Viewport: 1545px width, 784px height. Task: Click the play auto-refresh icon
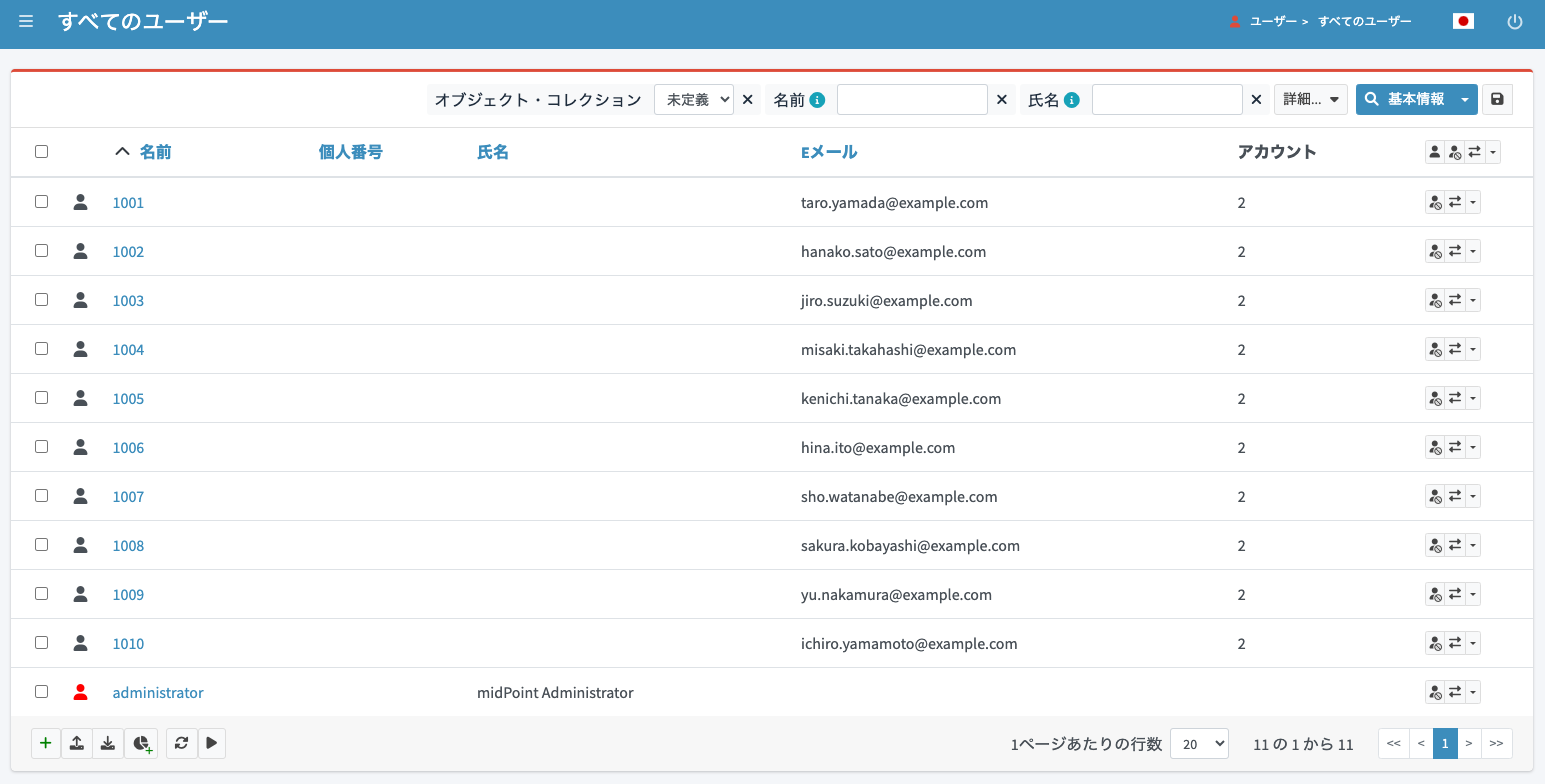211,743
